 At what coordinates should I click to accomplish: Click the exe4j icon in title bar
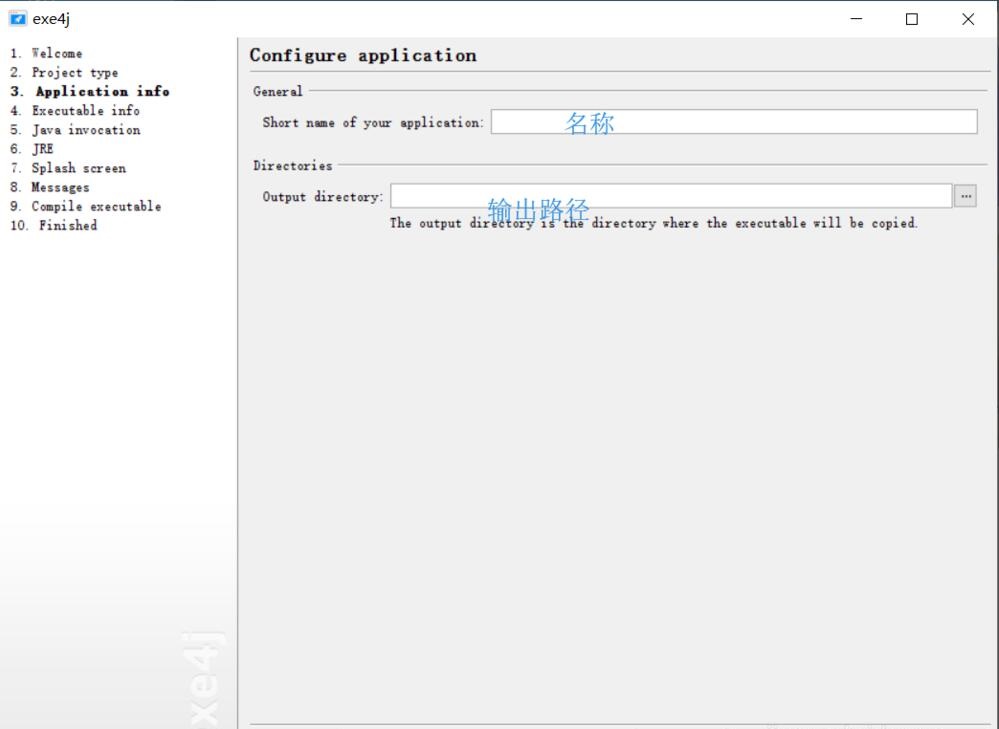click(x=18, y=19)
